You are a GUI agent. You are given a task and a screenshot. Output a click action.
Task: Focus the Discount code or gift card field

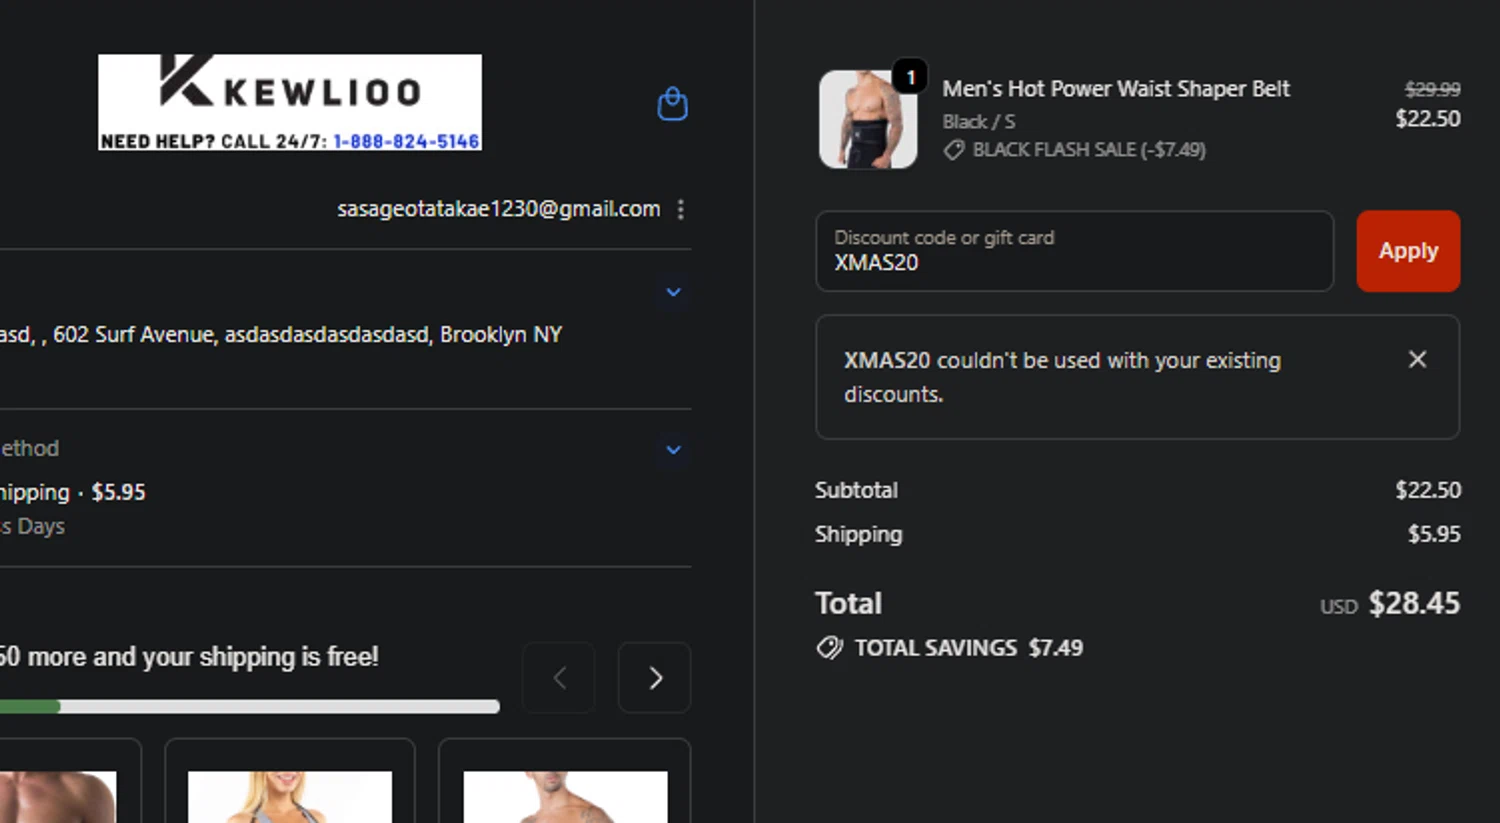(1075, 251)
